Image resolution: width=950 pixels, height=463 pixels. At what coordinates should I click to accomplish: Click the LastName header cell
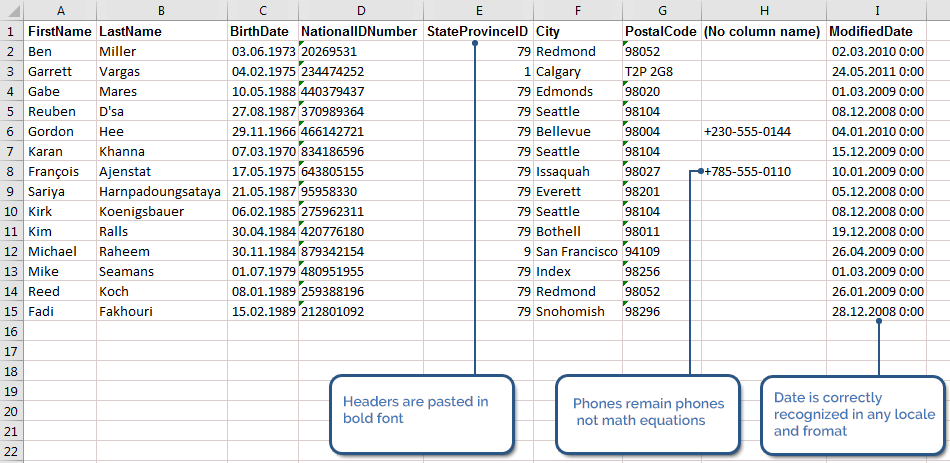(x=162, y=32)
